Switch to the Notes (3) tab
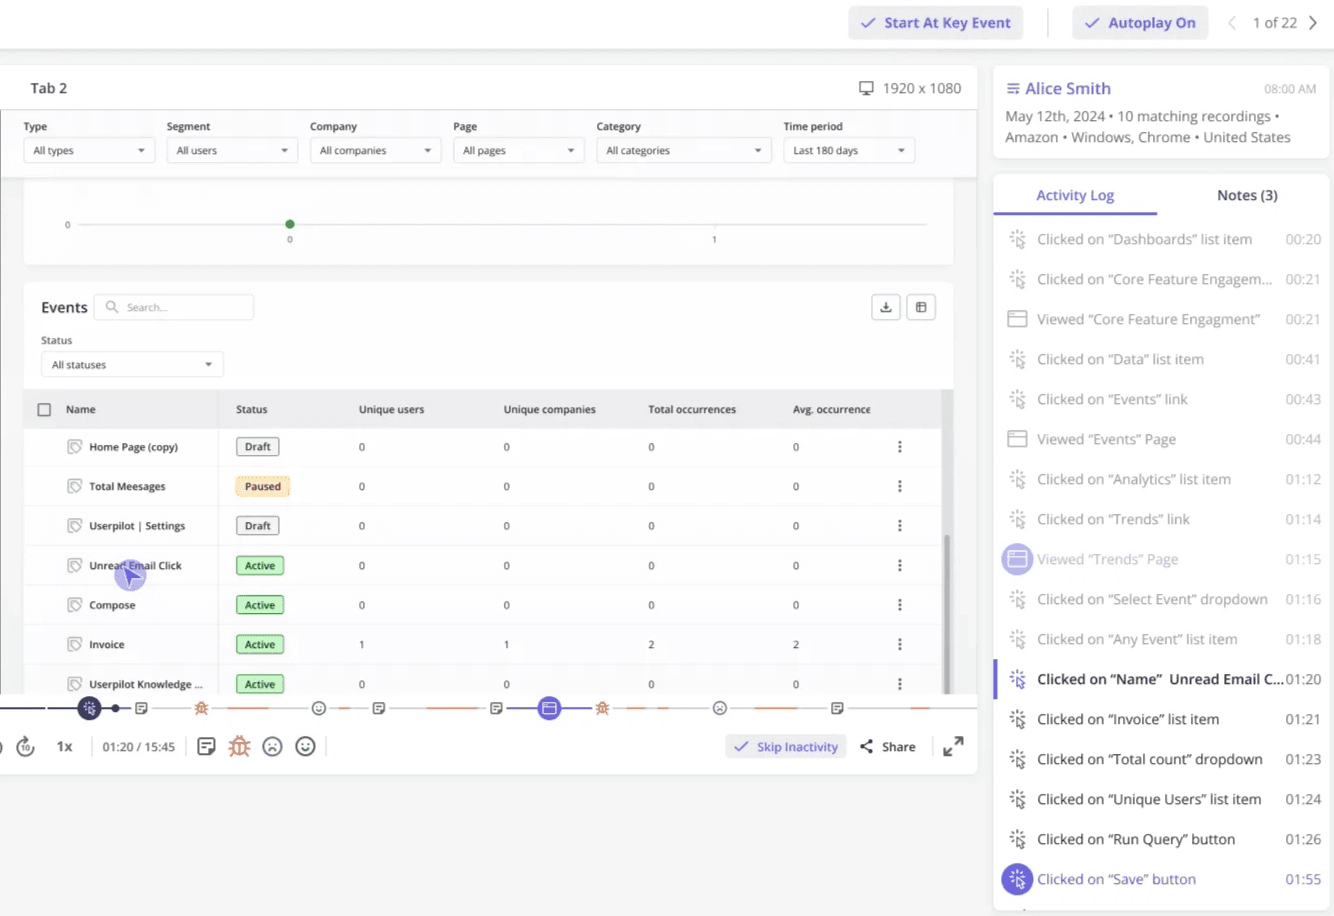Image resolution: width=1334 pixels, height=916 pixels. (x=1246, y=195)
